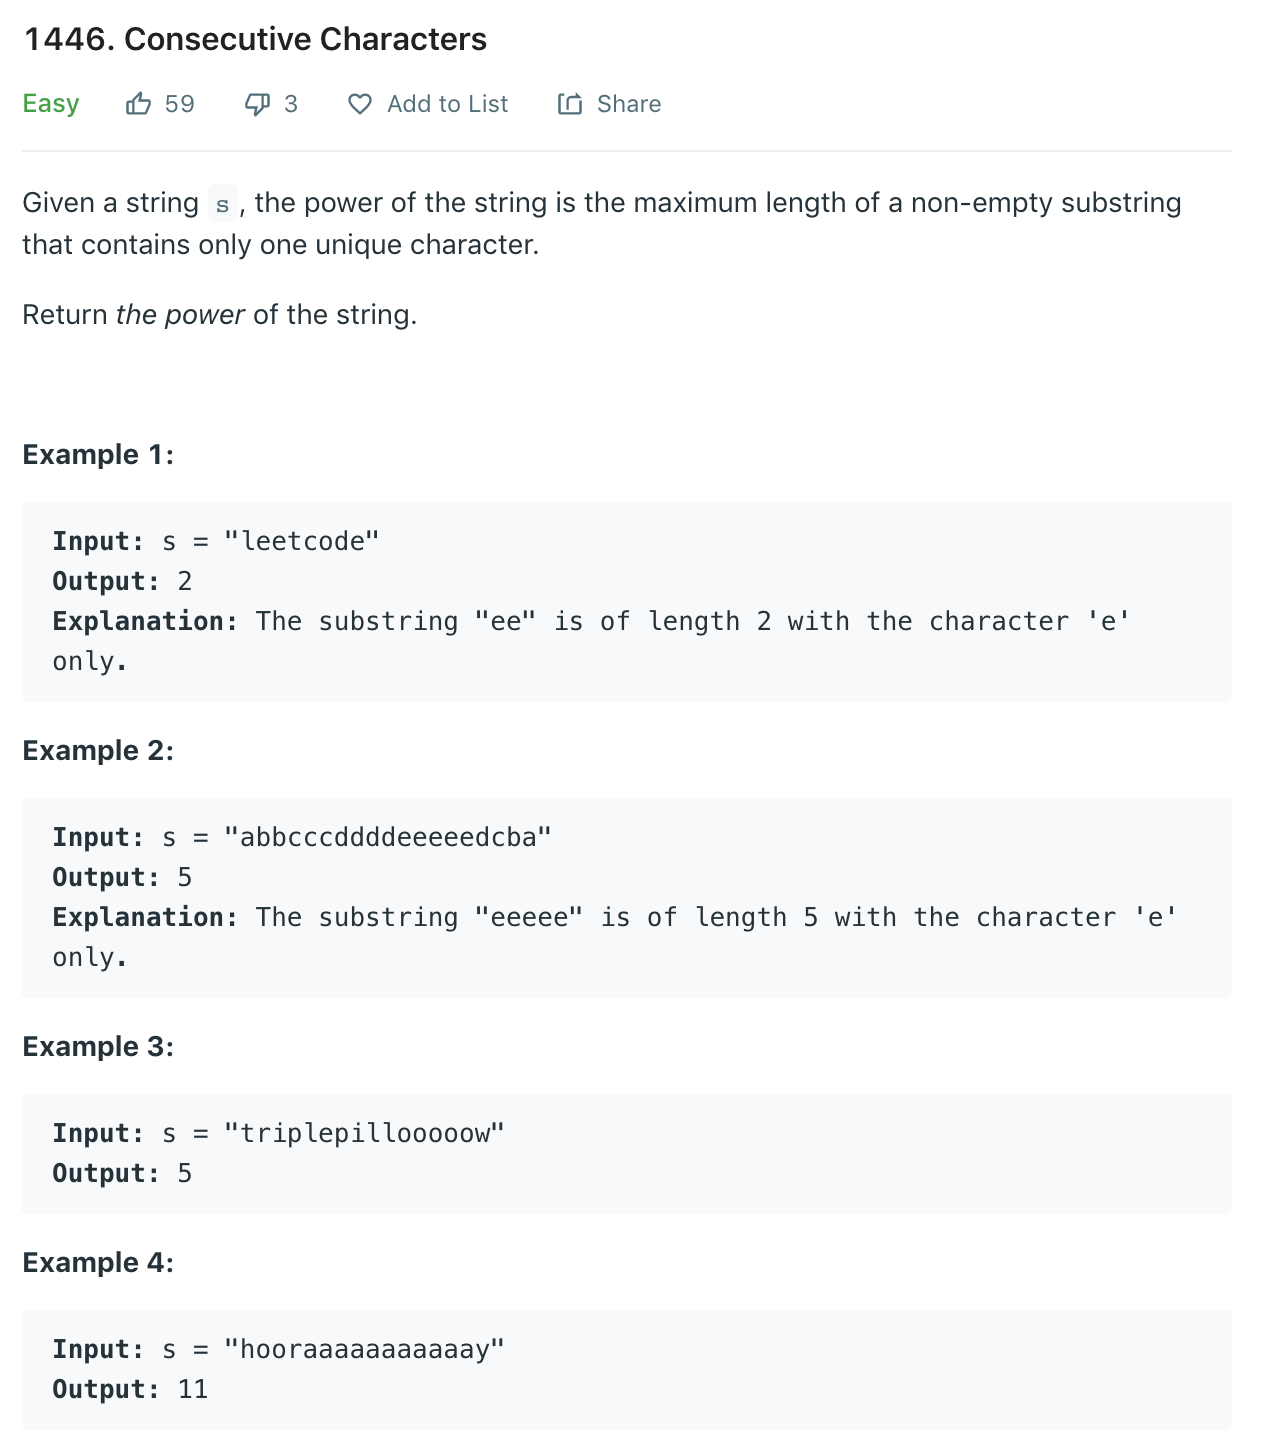Click the "leetcode" input string in Example 1

(302, 541)
